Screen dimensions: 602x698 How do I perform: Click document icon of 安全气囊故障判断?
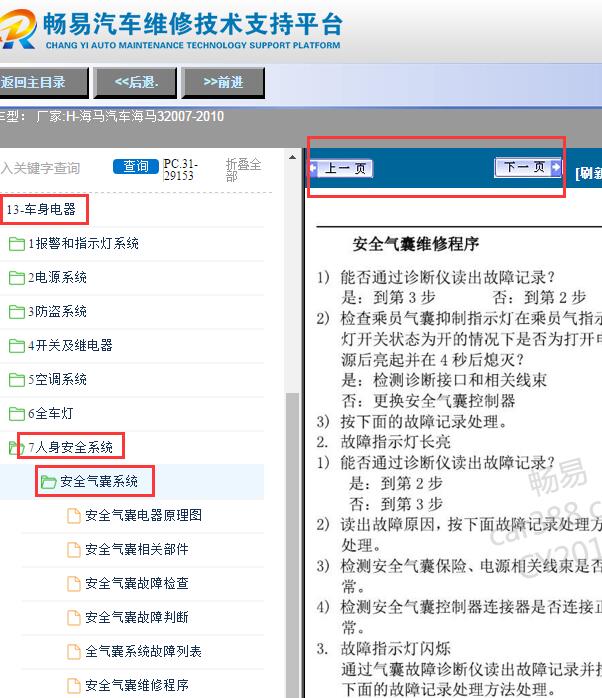[73, 617]
